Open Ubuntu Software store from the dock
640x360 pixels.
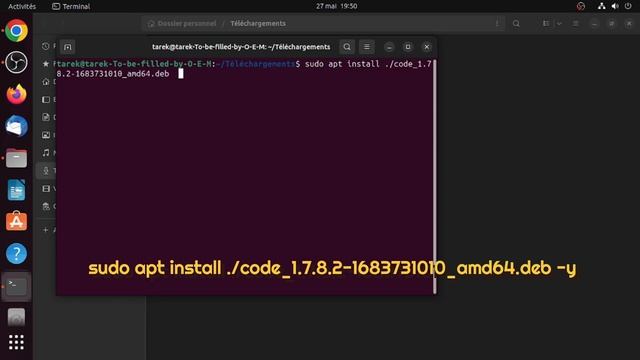point(16,221)
